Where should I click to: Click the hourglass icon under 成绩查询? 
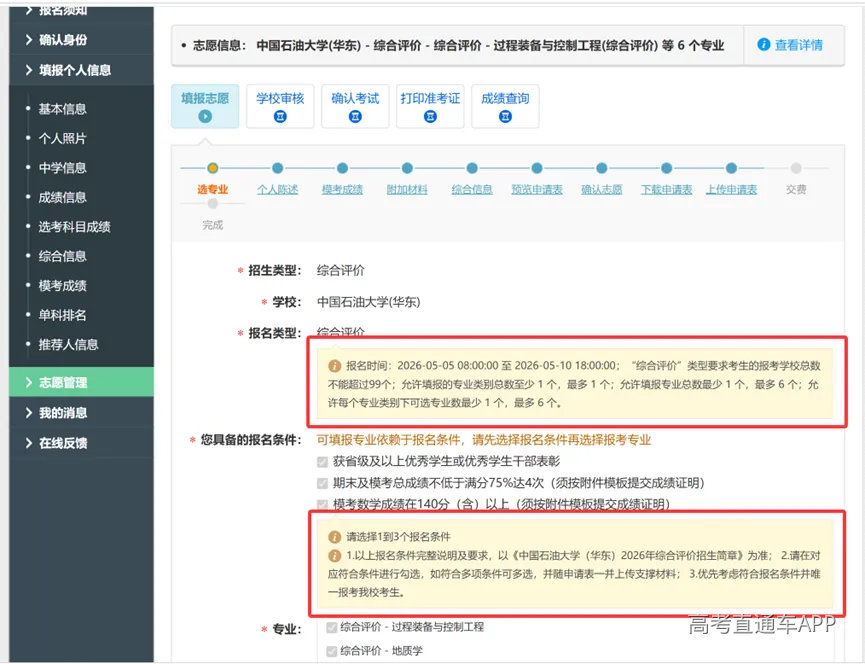click(x=505, y=116)
